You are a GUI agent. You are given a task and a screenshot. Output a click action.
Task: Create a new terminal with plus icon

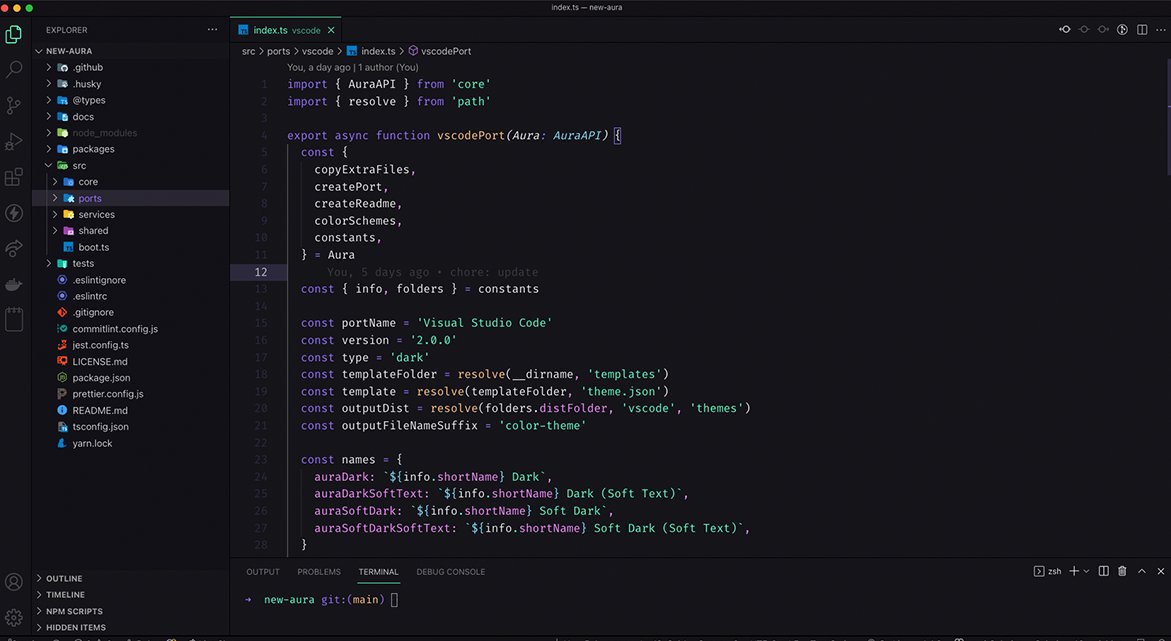point(1074,572)
